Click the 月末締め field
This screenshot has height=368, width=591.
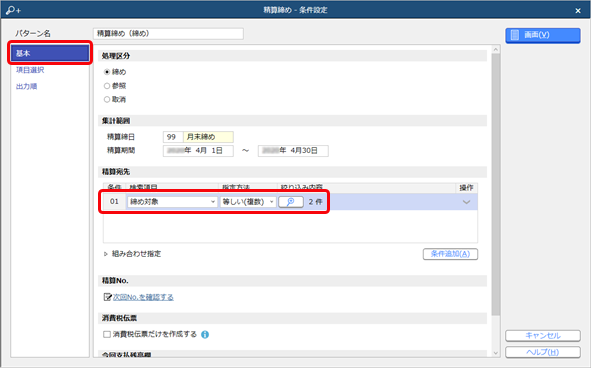[208, 137]
